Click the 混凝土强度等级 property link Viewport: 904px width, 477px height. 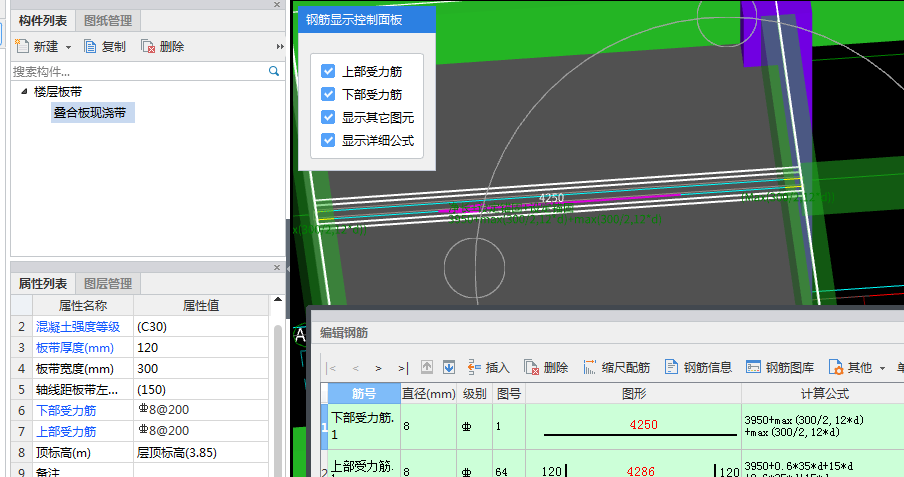[x=78, y=326]
